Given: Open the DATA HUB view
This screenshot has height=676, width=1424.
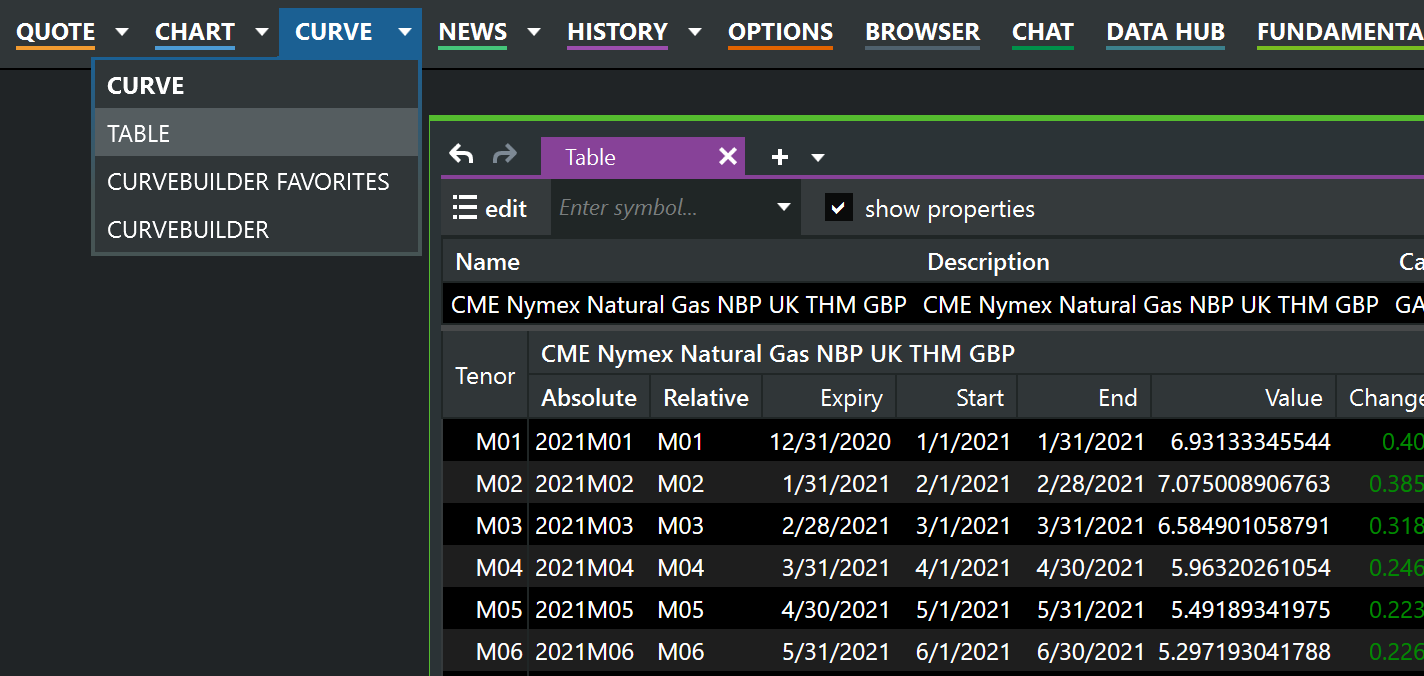Looking at the screenshot, I should [x=1166, y=32].
